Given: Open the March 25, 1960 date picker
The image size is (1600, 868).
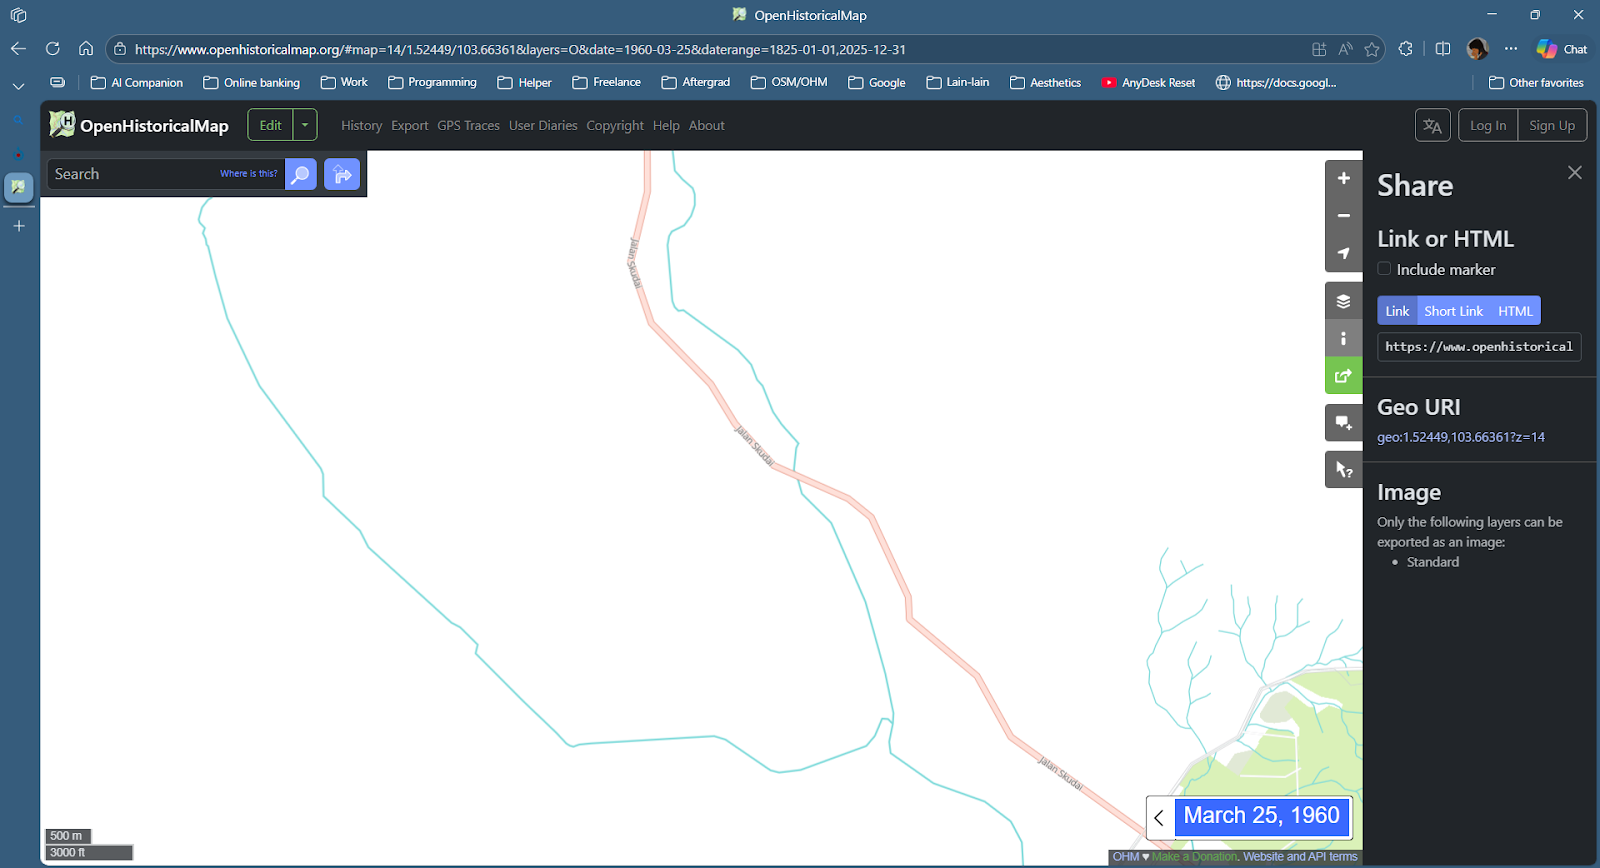Looking at the screenshot, I should coord(1261,816).
